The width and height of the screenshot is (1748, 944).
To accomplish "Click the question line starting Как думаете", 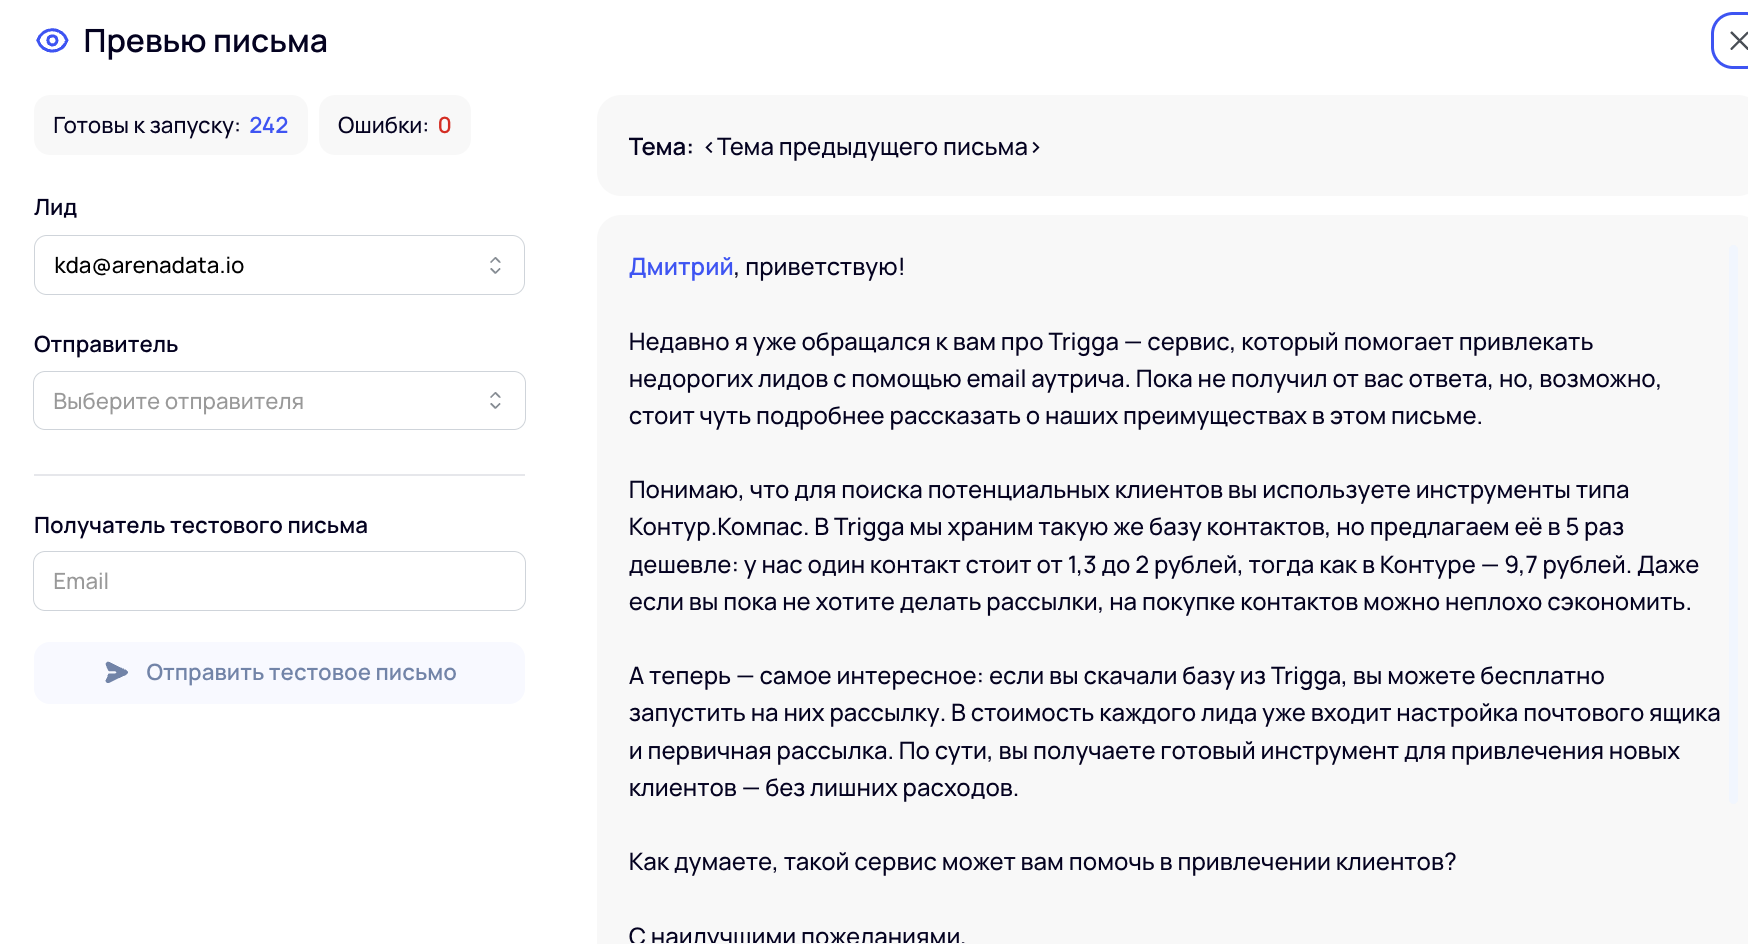I will tap(1042, 862).
